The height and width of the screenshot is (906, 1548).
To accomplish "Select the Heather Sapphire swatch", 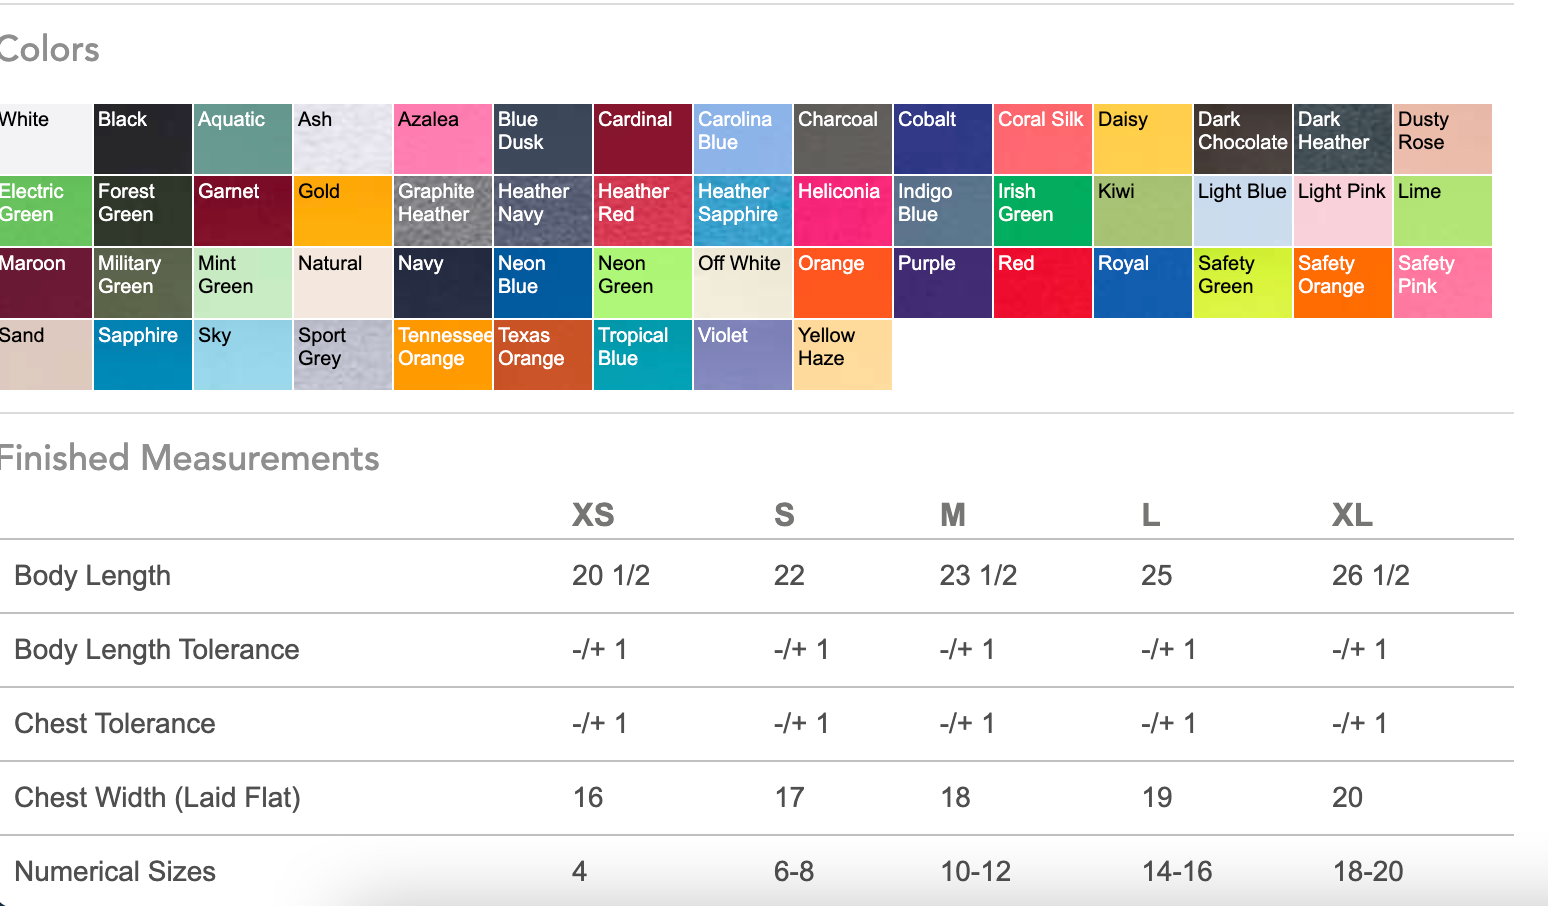I will coord(743,211).
